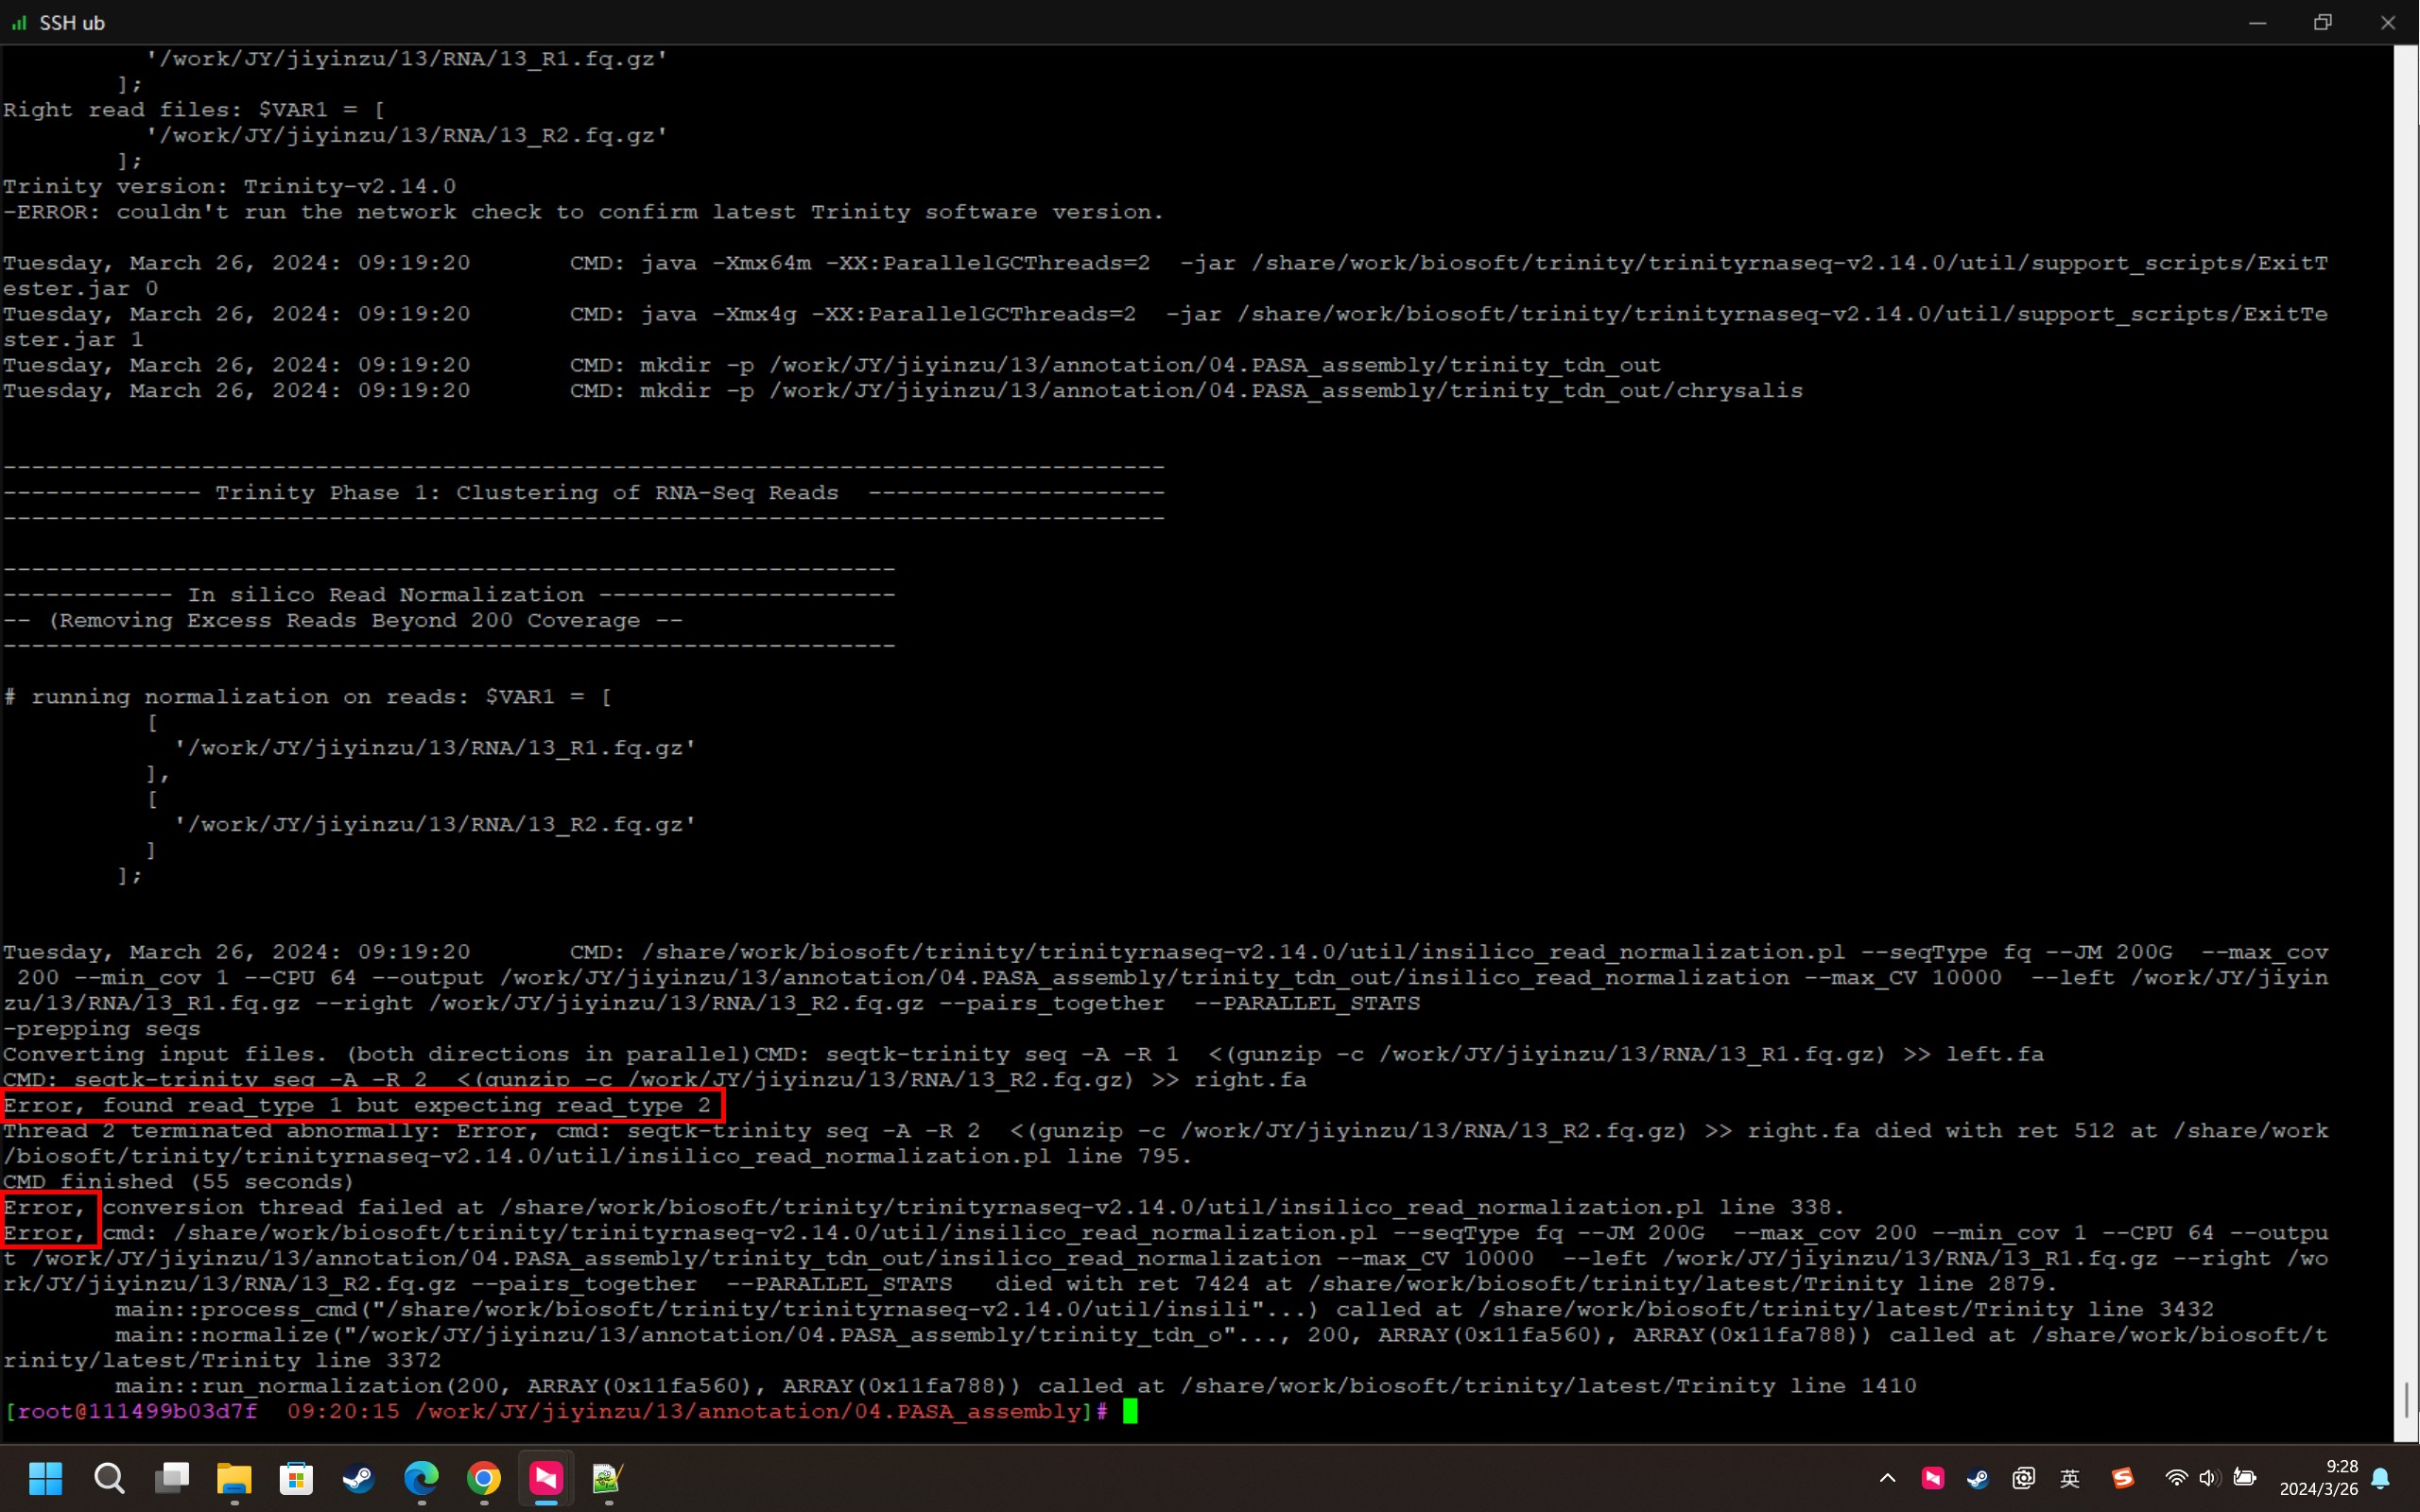Click the '-prepping seqs' line
Image resolution: width=2420 pixels, height=1512 pixels.
tap(102, 1028)
